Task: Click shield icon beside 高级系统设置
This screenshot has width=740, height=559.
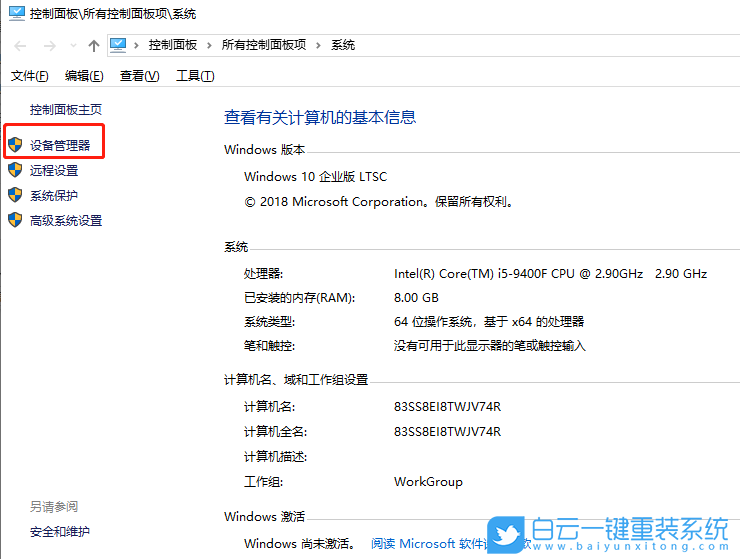Action: [15, 220]
